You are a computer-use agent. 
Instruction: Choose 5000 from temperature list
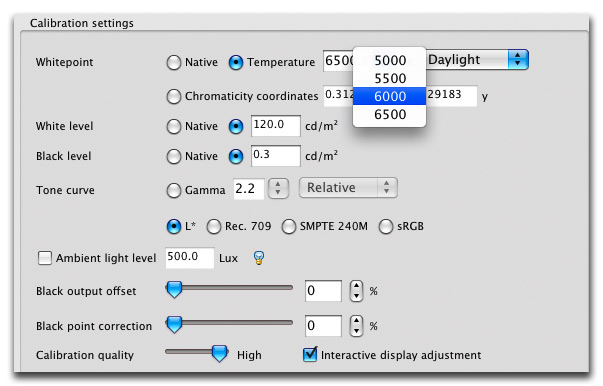[x=390, y=60]
